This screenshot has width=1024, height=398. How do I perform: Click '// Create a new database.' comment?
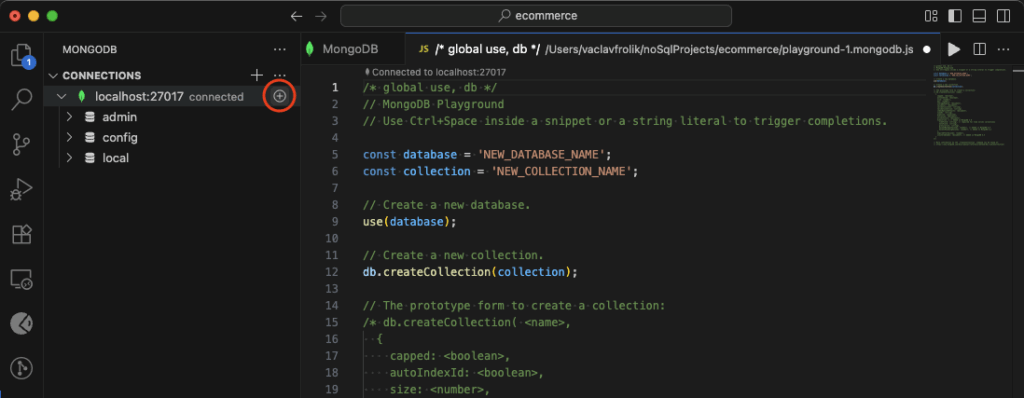pyautogui.click(x=447, y=205)
